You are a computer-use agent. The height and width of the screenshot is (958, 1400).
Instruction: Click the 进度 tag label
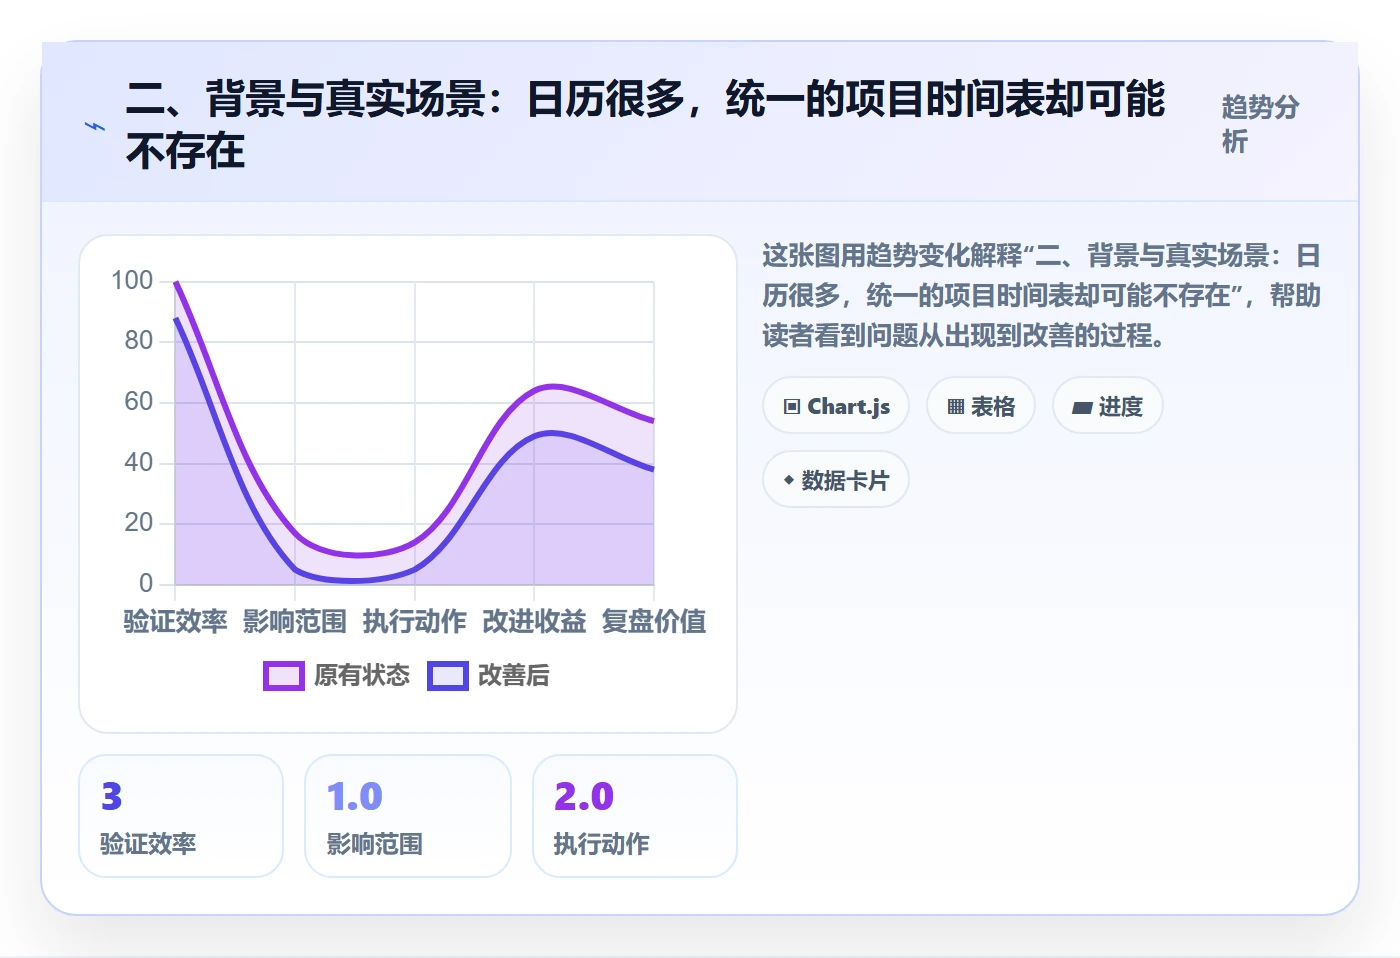[1121, 406]
